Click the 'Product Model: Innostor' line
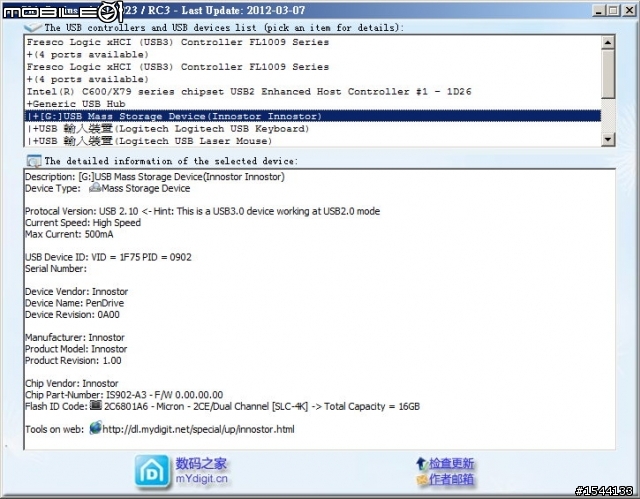640x499 pixels. (76, 349)
